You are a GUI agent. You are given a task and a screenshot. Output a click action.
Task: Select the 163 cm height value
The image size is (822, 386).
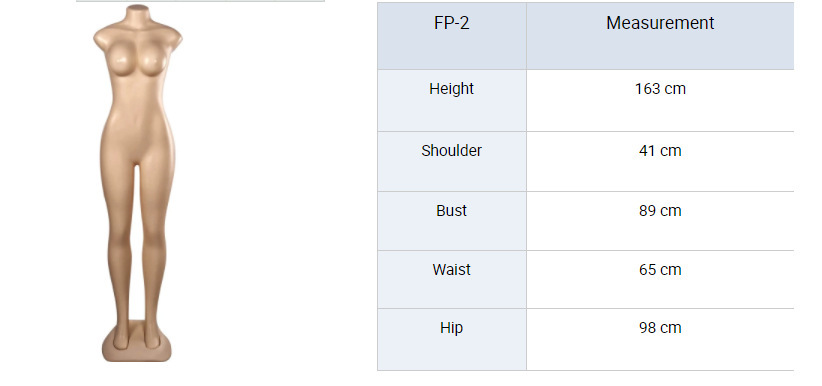(x=660, y=89)
